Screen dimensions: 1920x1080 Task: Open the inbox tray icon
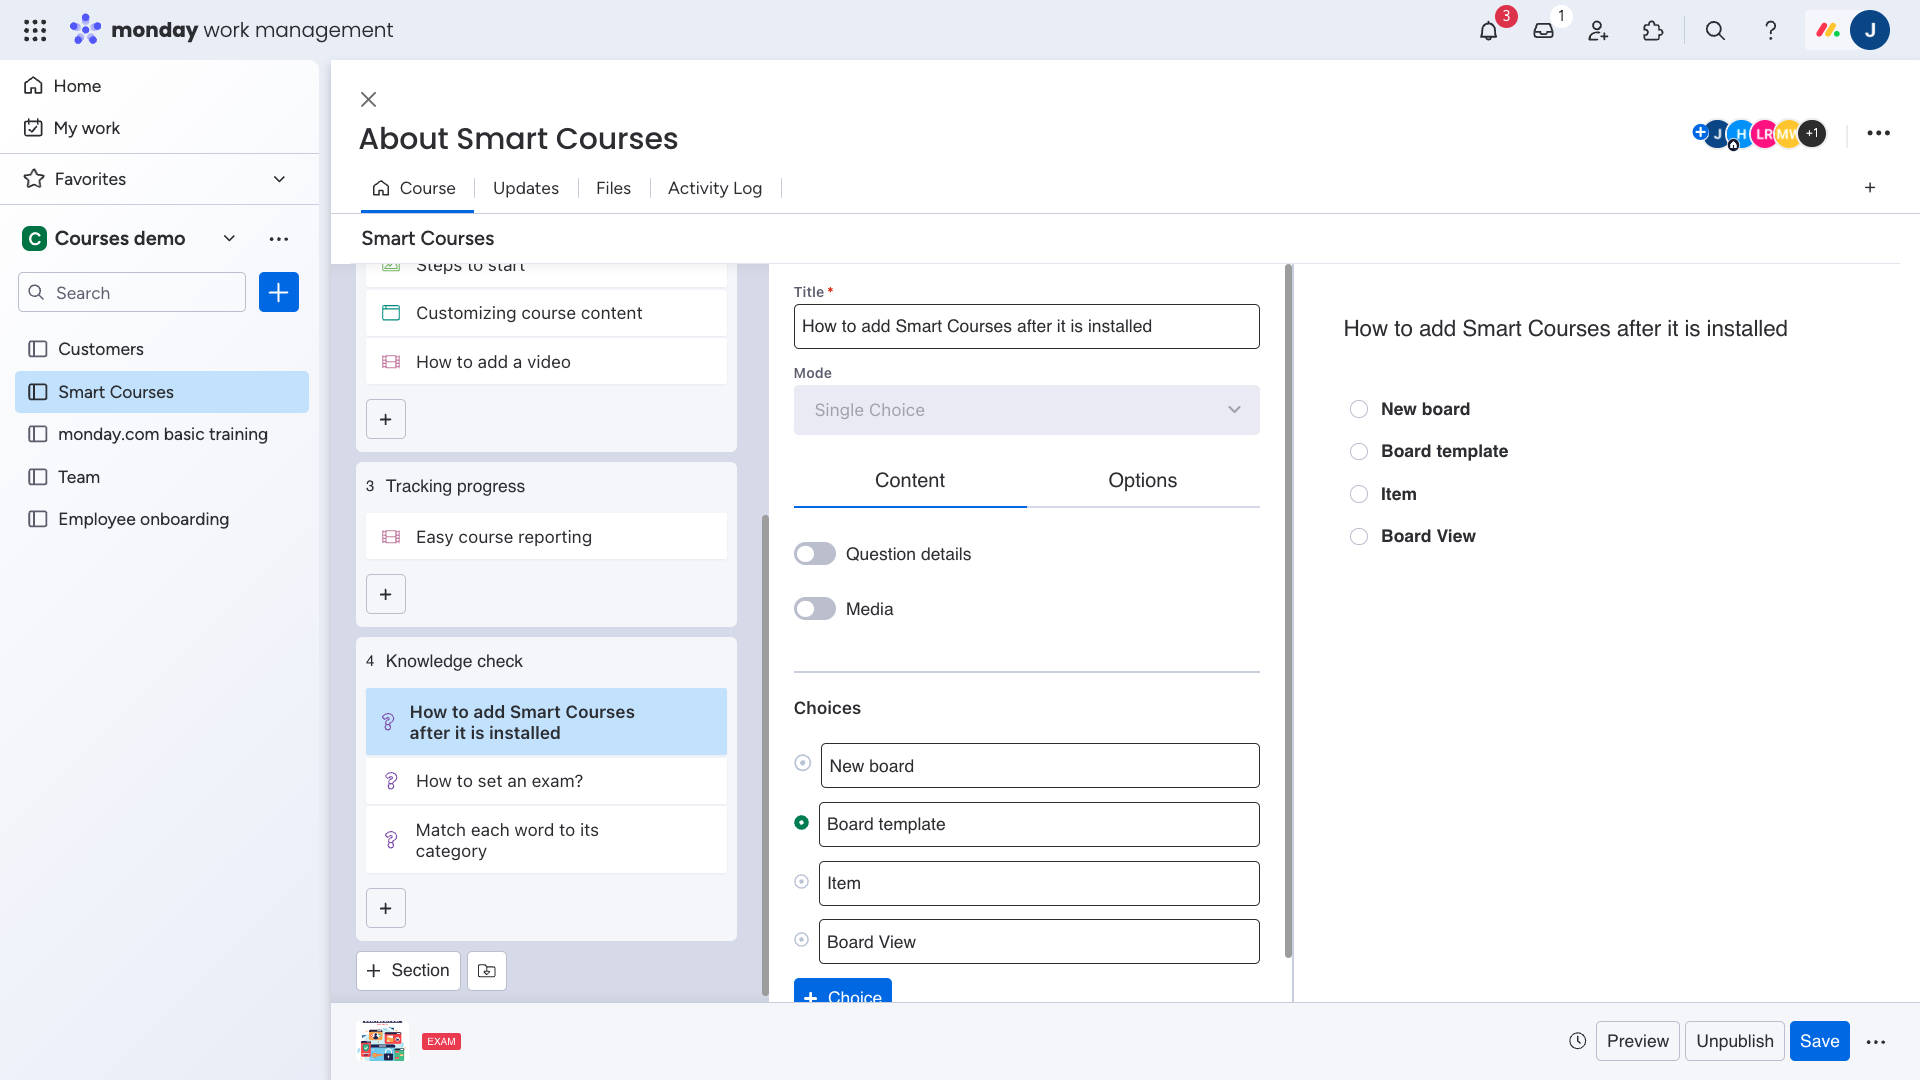tap(1543, 30)
